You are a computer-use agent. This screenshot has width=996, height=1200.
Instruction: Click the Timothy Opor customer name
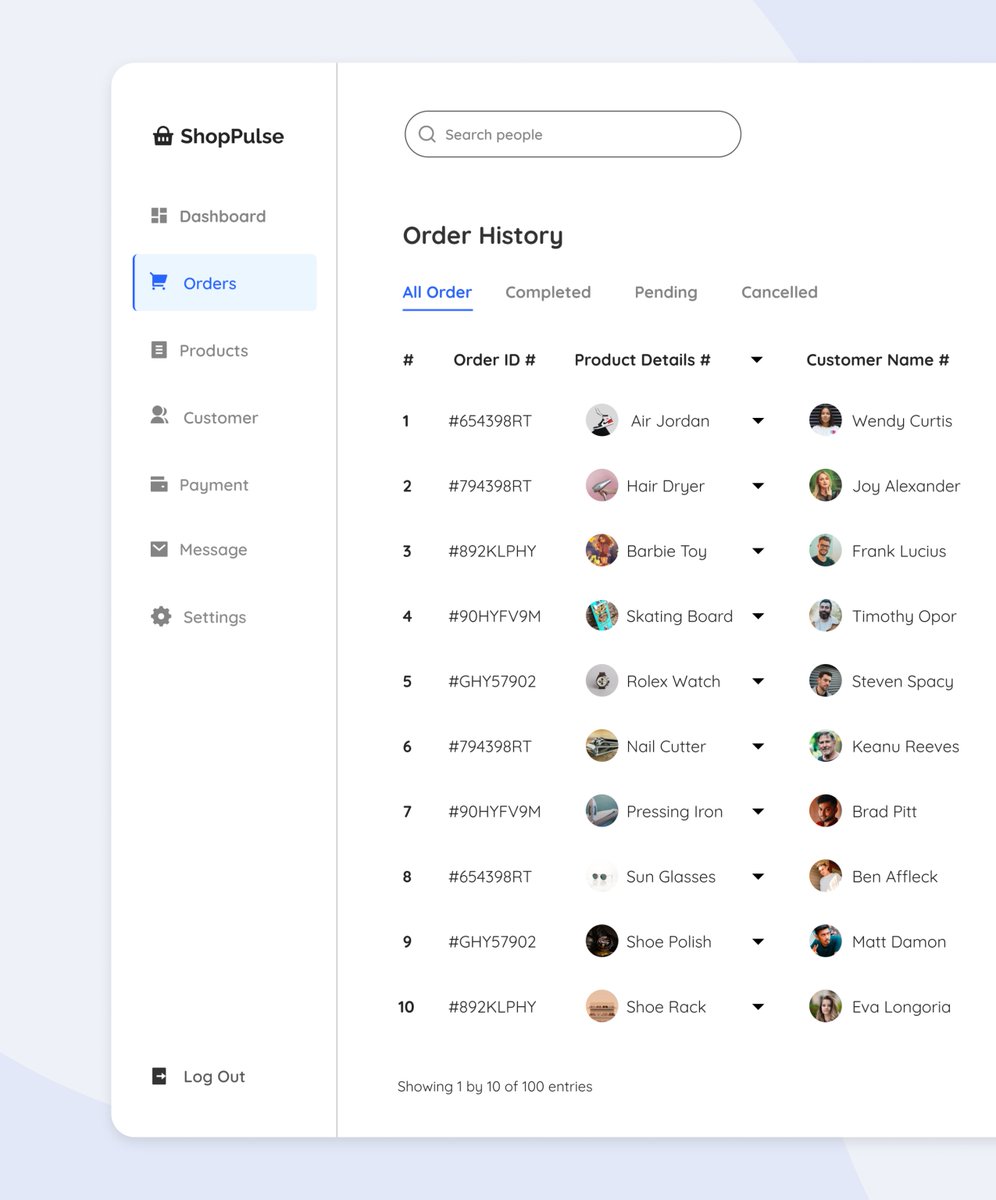(x=904, y=616)
